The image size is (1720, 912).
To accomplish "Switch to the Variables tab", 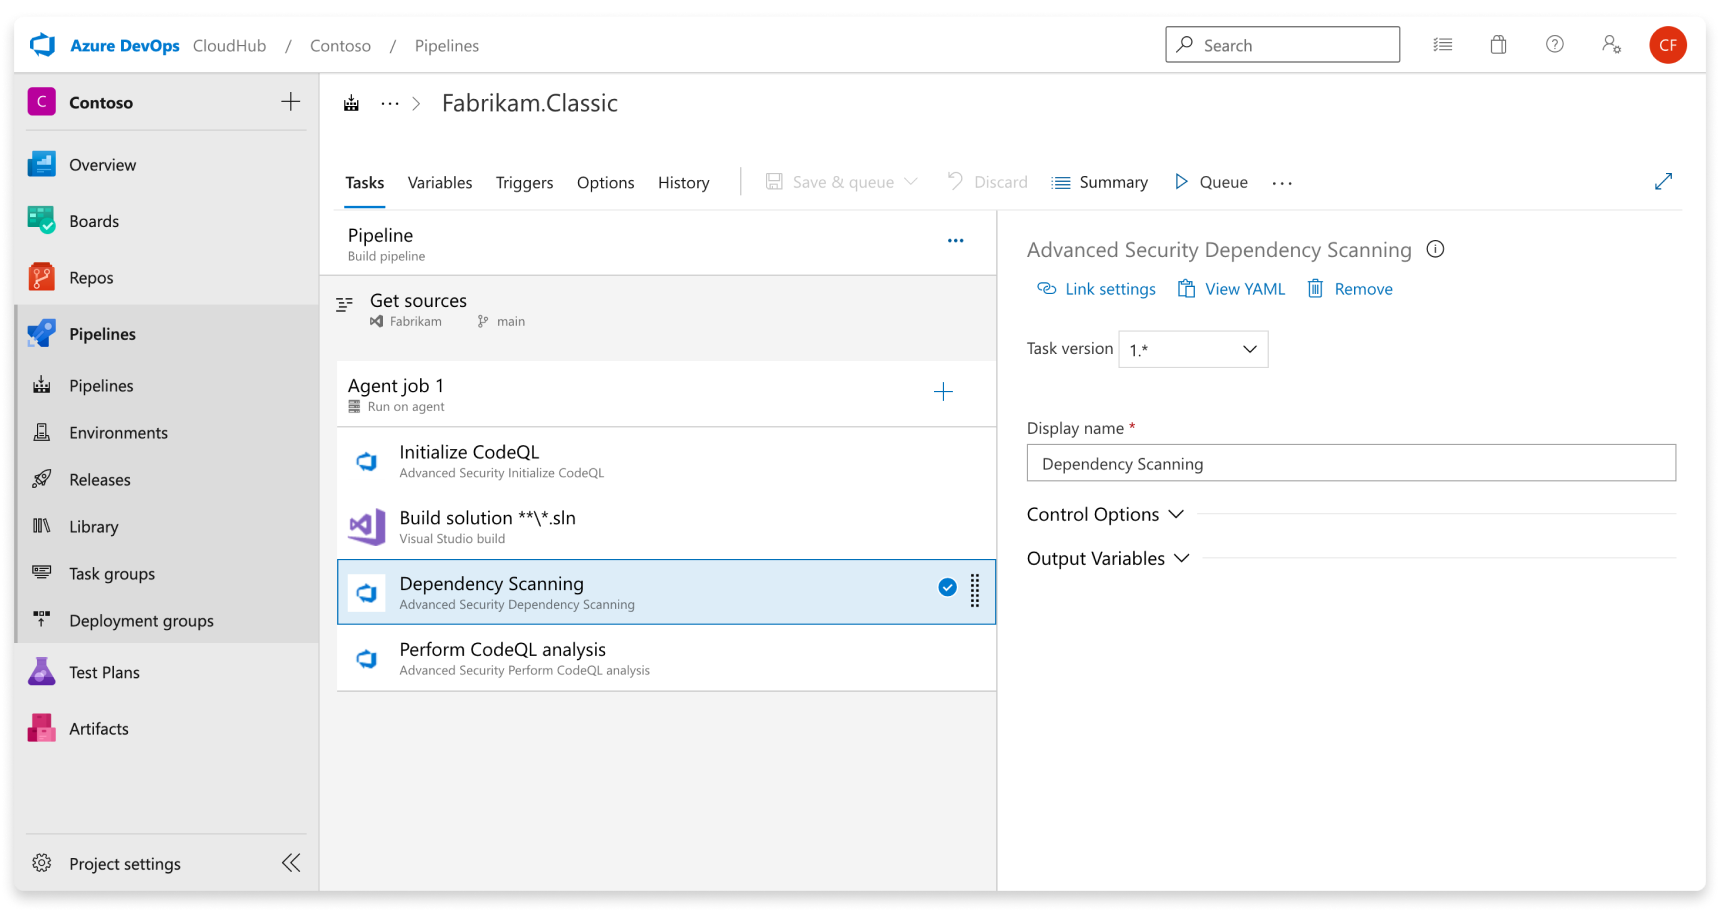I will 440,182.
